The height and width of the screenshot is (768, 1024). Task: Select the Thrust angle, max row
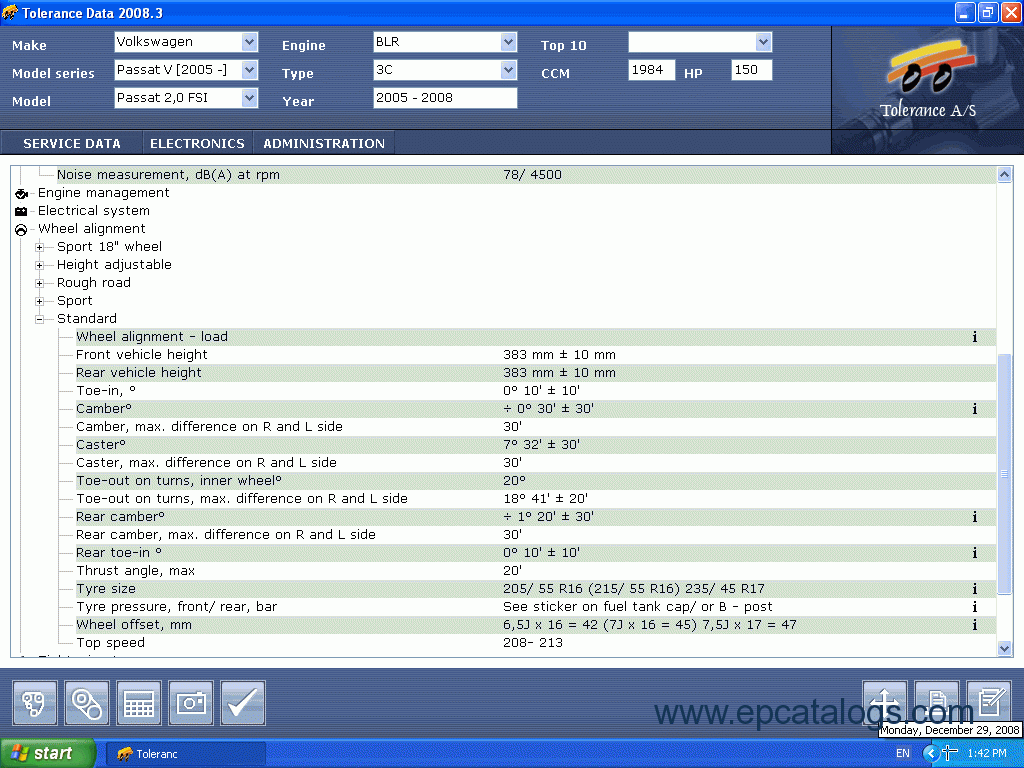pos(536,571)
